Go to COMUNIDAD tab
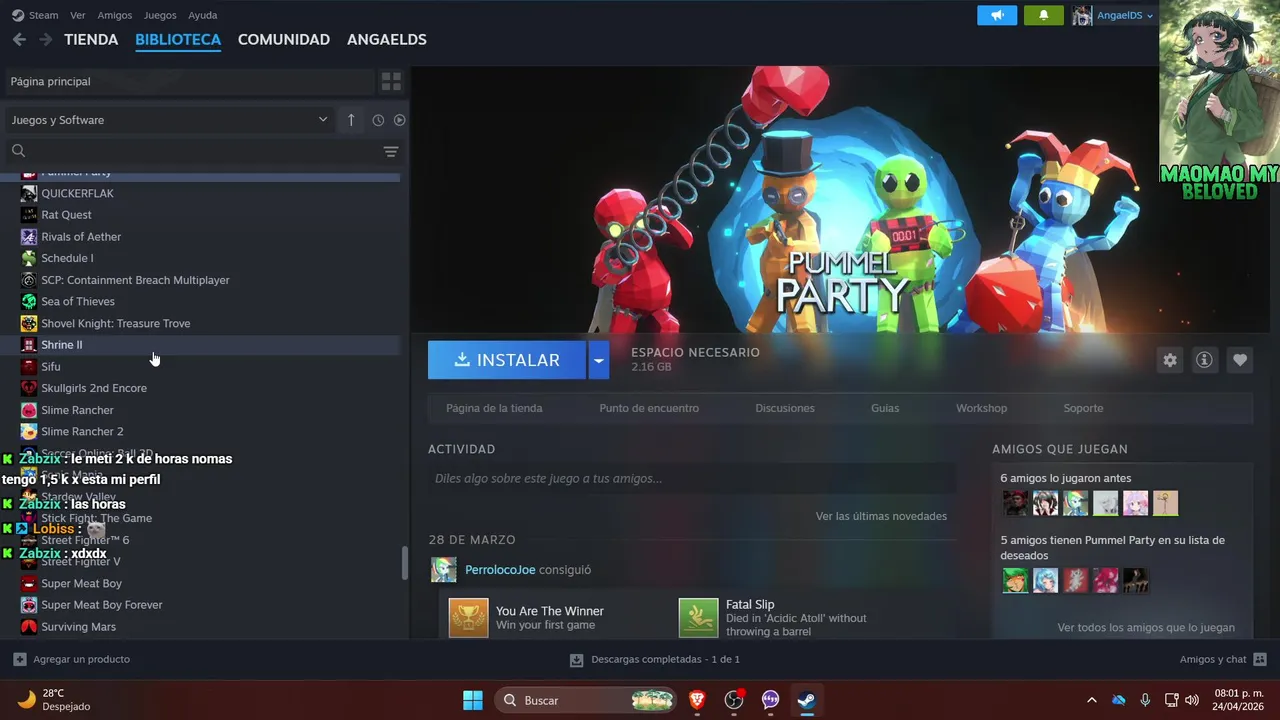This screenshot has width=1280, height=720. (284, 39)
